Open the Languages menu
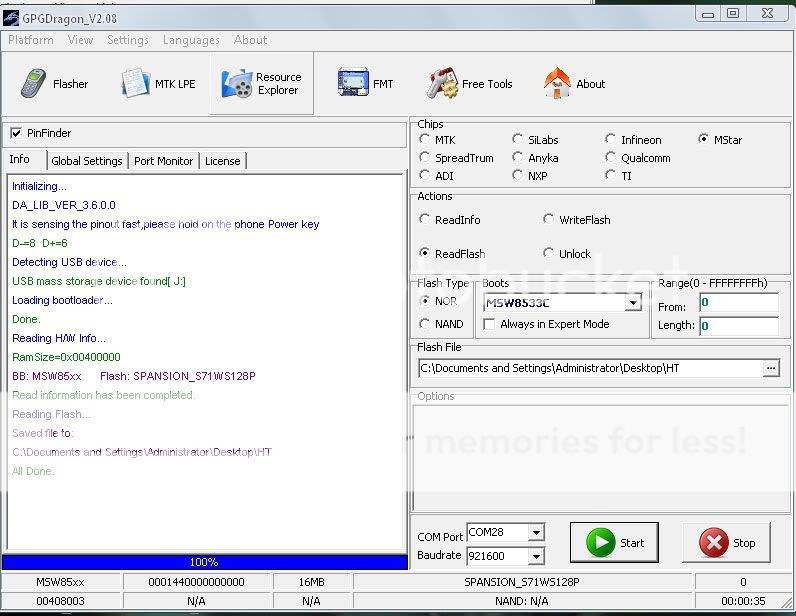The image size is (796, 616). pyautogui.click(x=191, y=40)
